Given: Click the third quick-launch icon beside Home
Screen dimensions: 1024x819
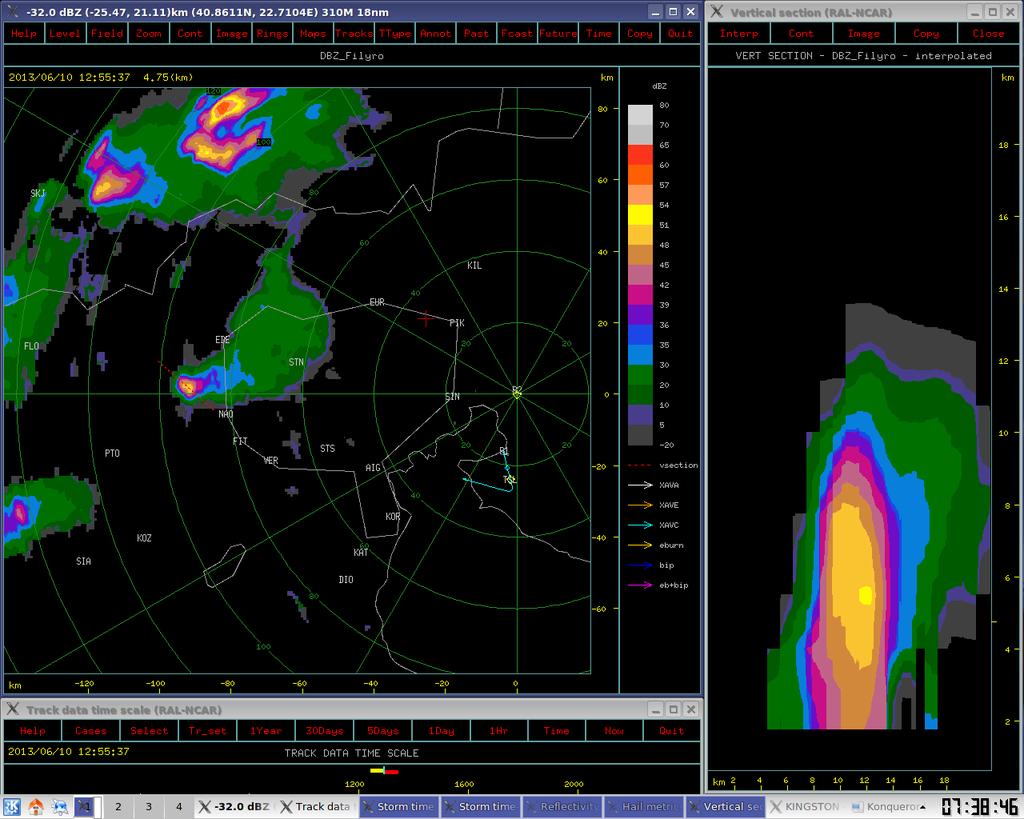Looking at the screenshot, I should (60, 807).
